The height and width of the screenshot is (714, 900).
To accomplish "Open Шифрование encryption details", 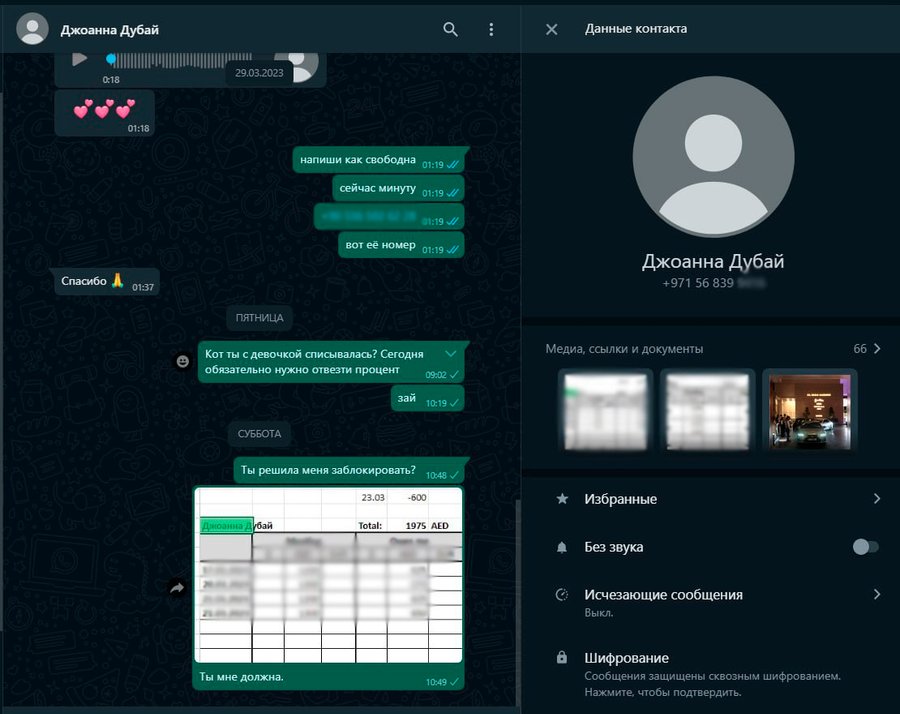I will click(x=712, y=674).
